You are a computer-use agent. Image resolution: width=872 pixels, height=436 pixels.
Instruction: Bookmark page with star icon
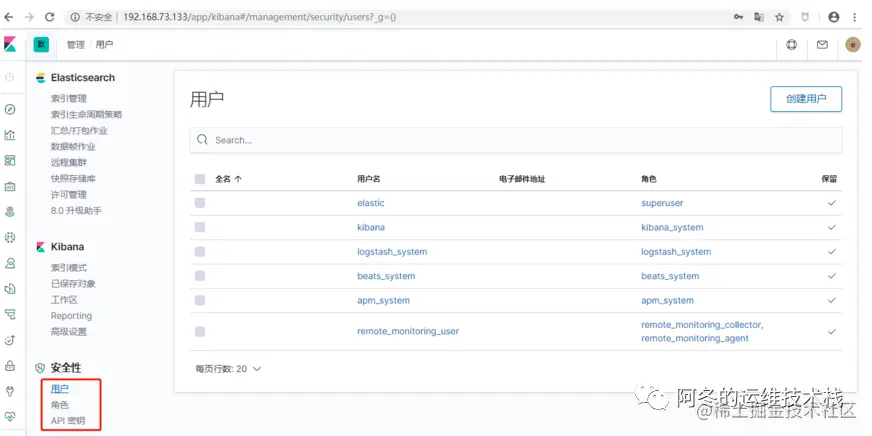tap(779, 17)
